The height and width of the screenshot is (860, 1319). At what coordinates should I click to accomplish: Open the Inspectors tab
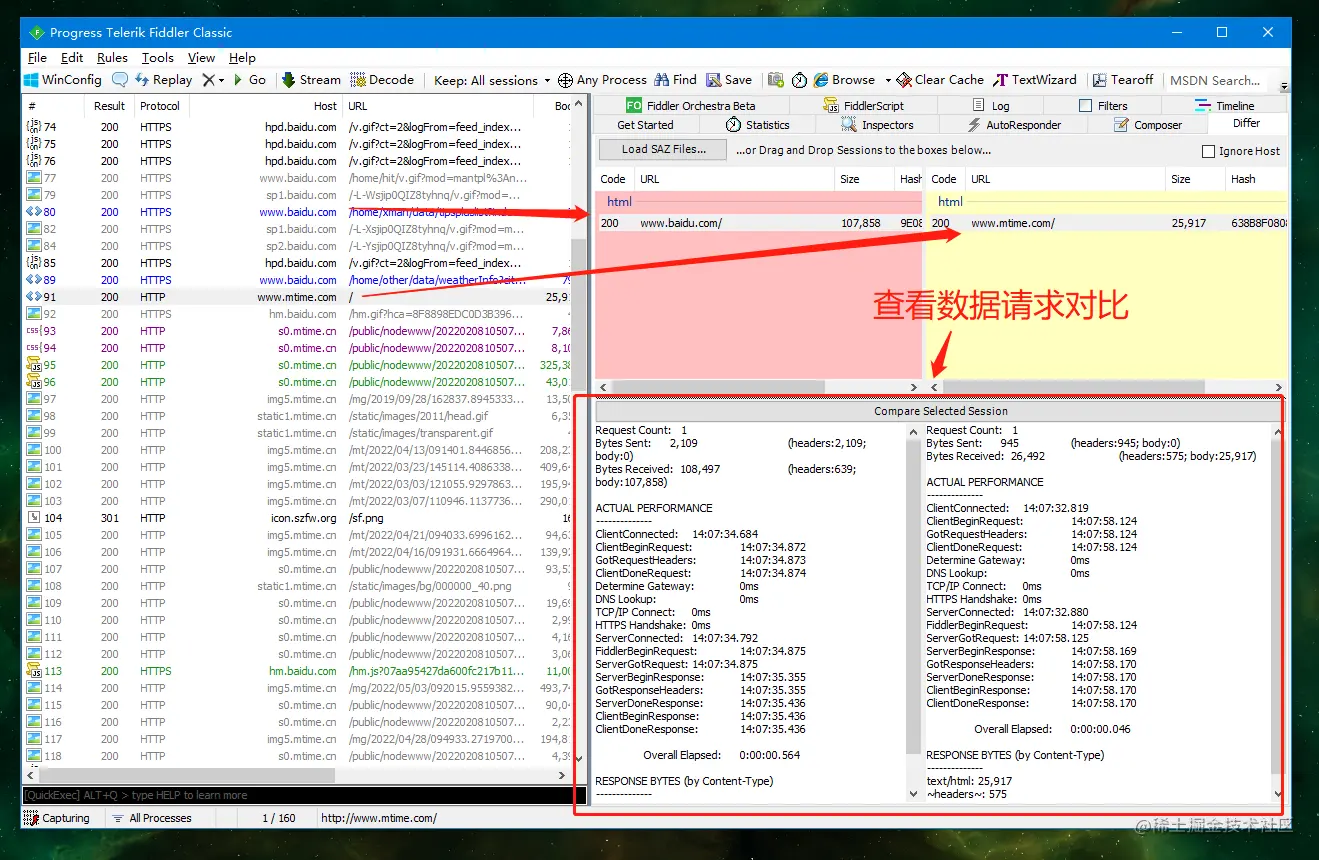[x=877, y=125]
